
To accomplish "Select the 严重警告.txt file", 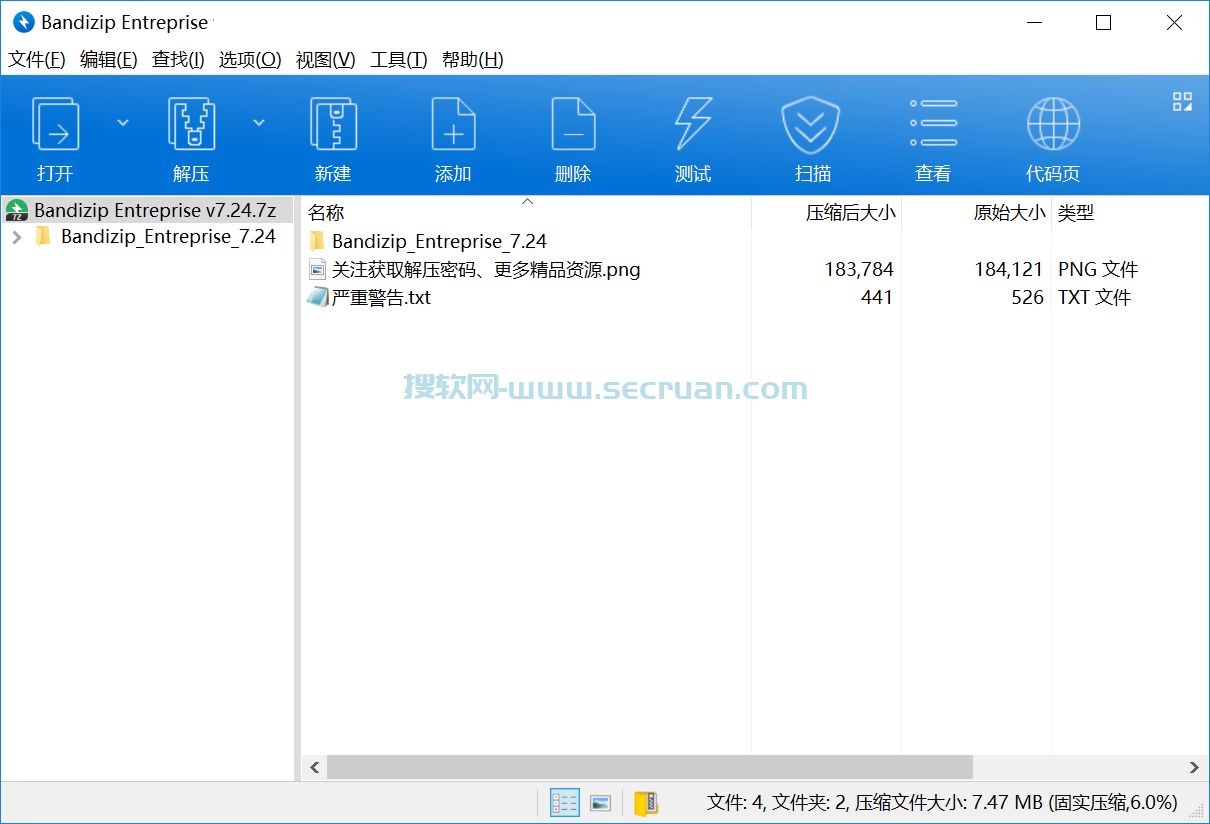I will coord(381,297).
